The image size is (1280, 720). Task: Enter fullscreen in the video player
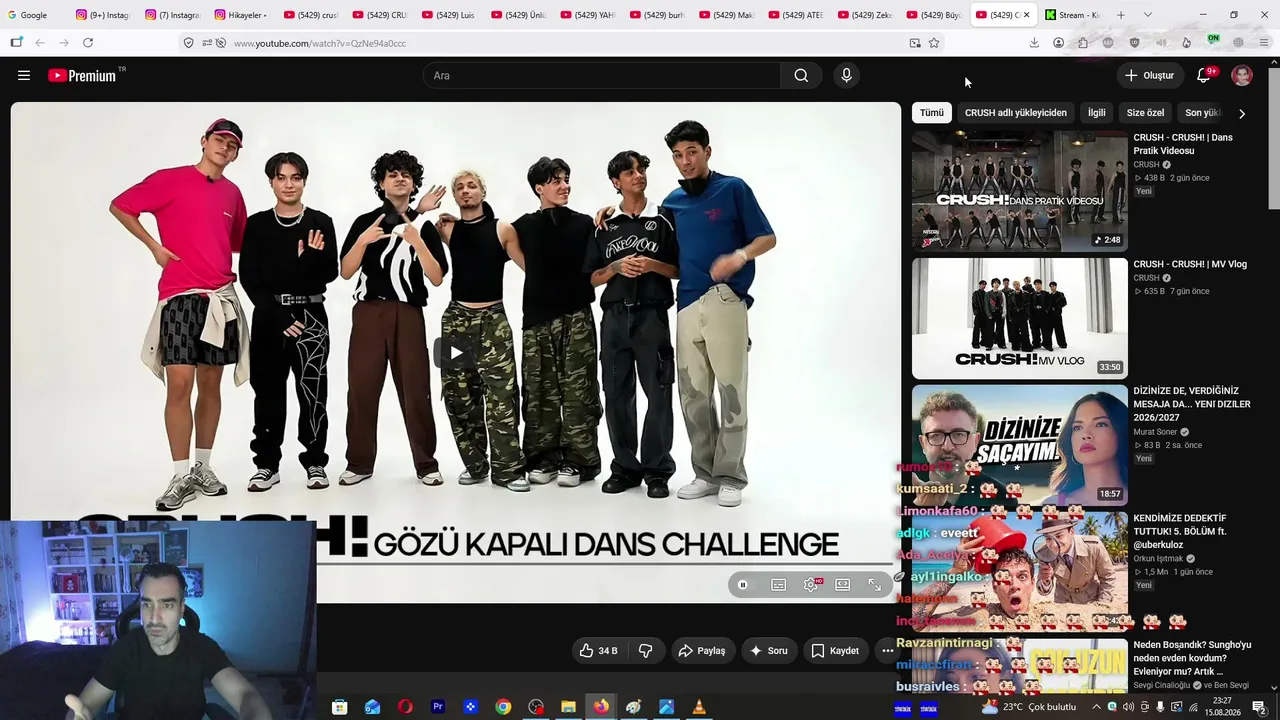pos(875,585)
